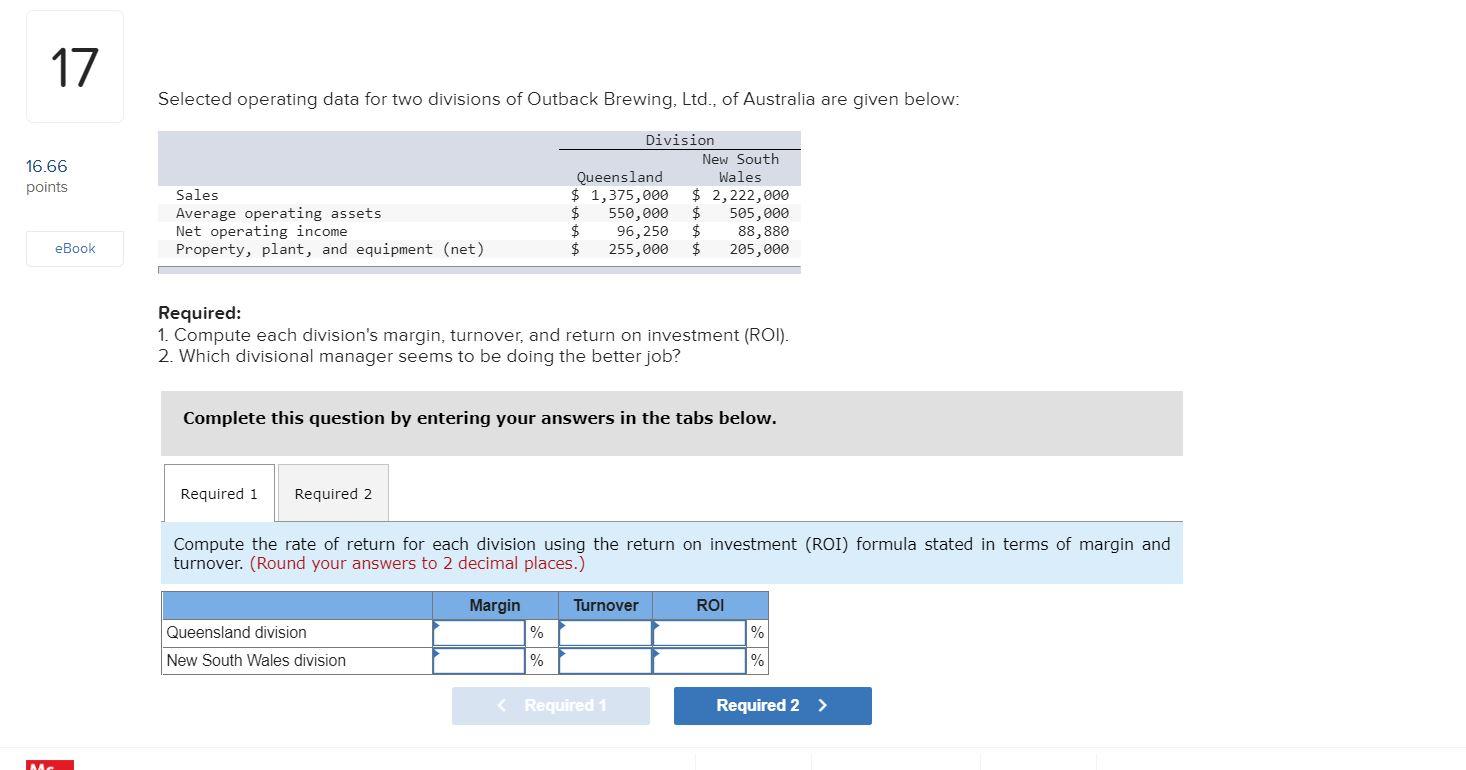
Task: Click the blue hint triangle in Queensland Margin cell
Action: [436, 625]
